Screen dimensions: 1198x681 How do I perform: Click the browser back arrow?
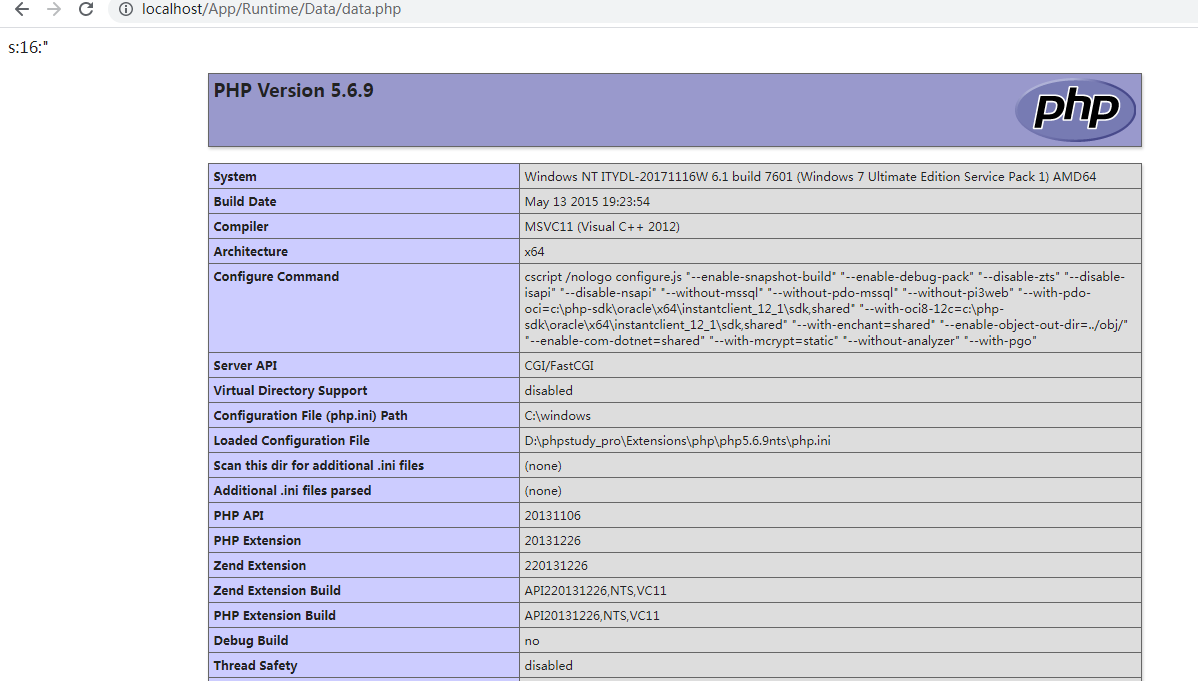22,9
